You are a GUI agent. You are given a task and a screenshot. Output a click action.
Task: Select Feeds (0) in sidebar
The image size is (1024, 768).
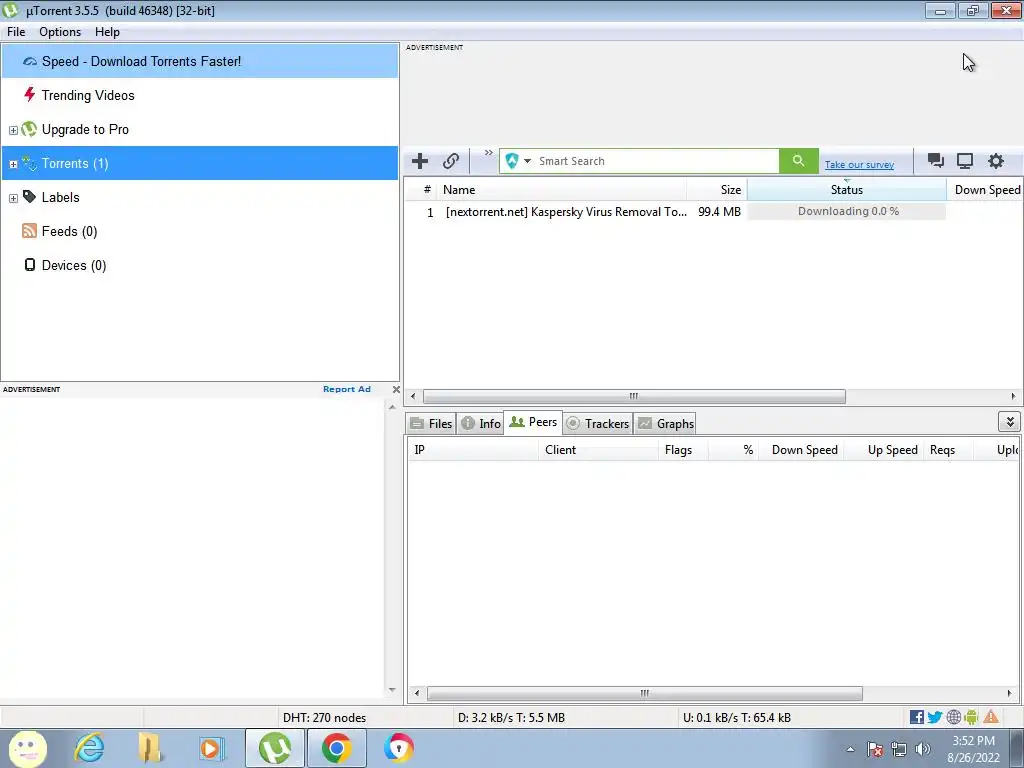point(200,231)
